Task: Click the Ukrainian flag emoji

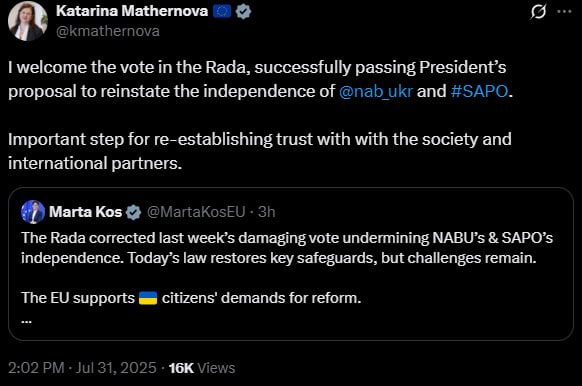Action: (x=148, y=298)
